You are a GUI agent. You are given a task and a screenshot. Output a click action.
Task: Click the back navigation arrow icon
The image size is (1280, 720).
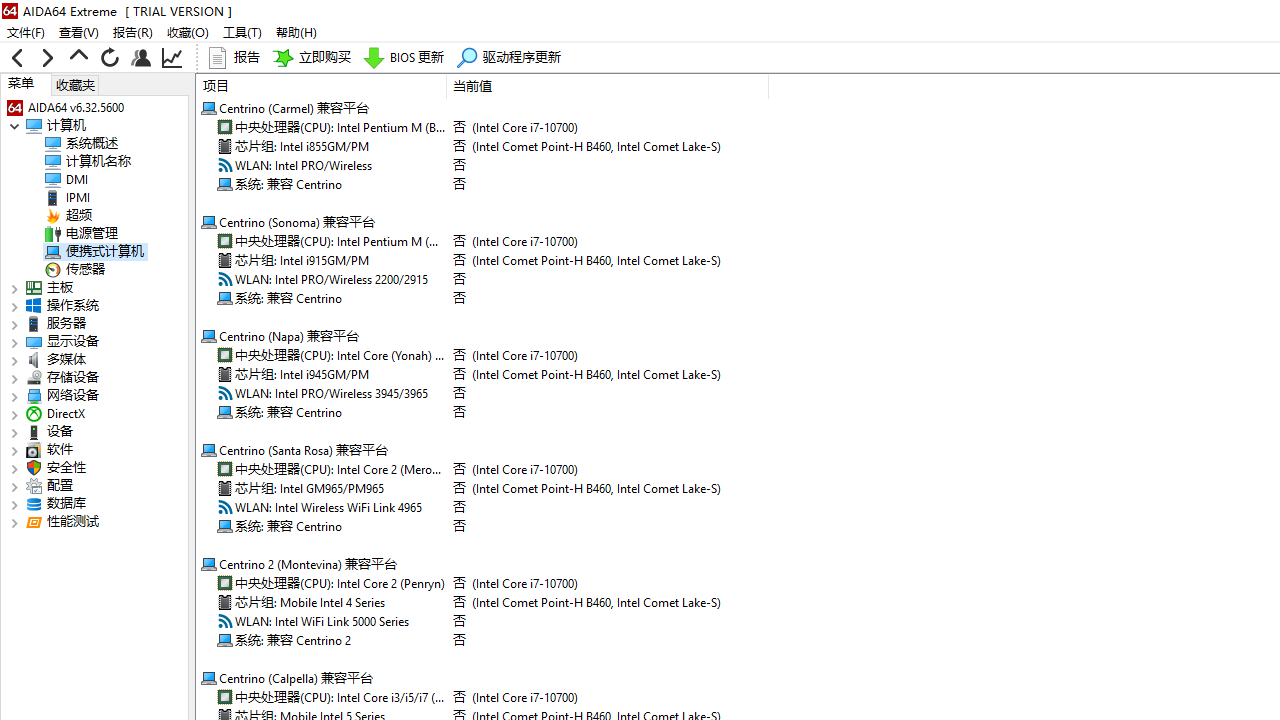[17, 58]
